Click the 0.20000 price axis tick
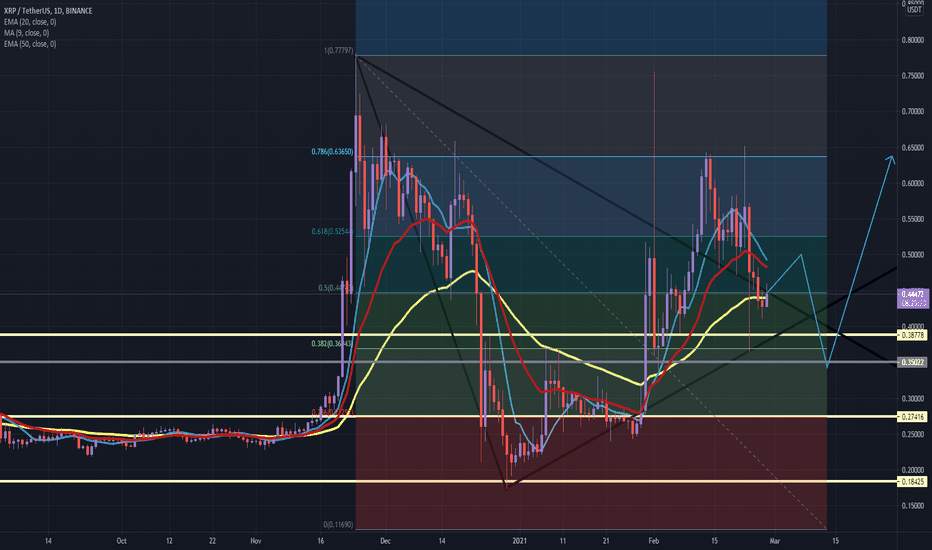Screen dimensions: 932x550 click(x=912, y=470)
